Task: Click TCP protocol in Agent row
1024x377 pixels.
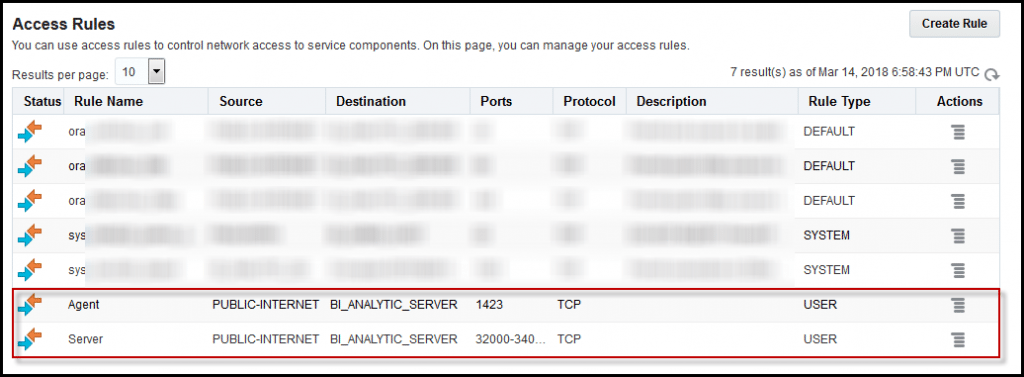Action: (568, 304)
